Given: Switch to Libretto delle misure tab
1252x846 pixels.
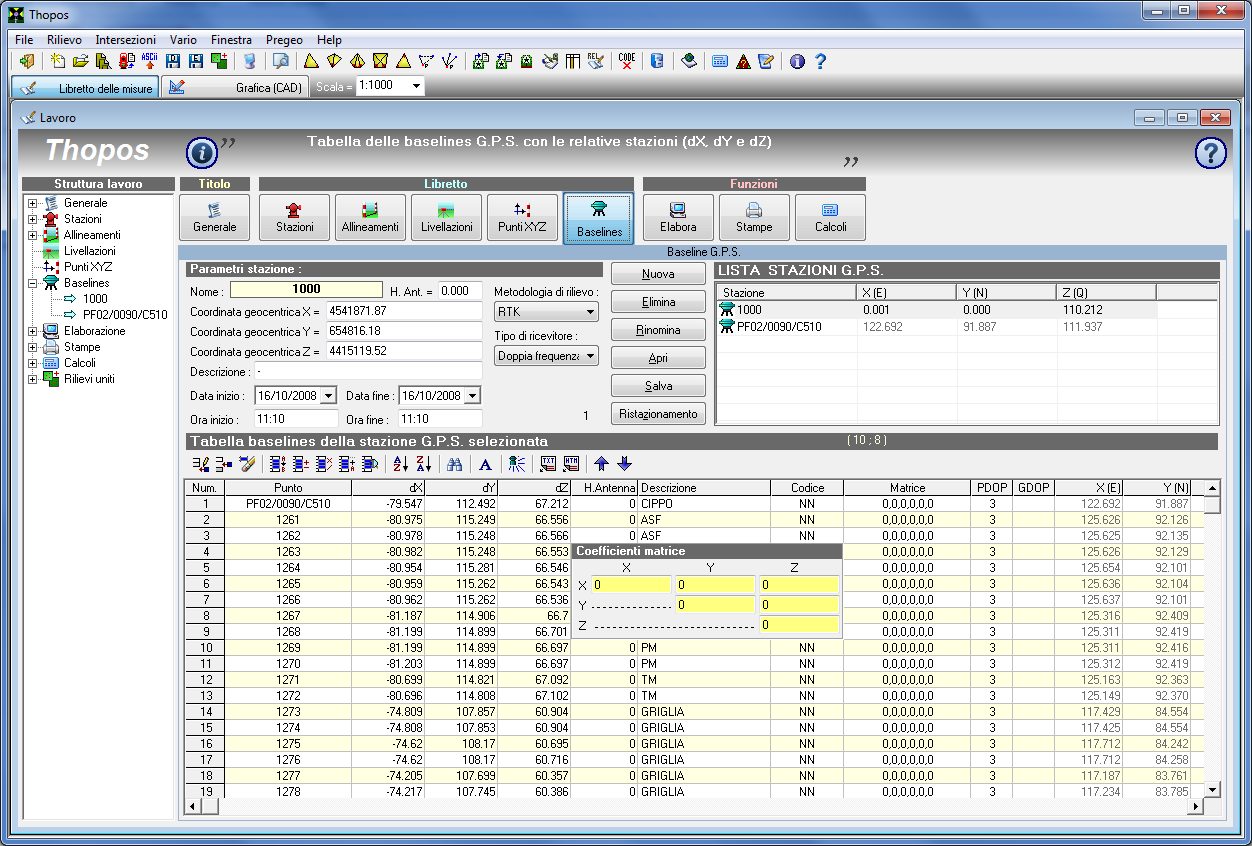Looking at the screenshot, I should pos(85,88).
